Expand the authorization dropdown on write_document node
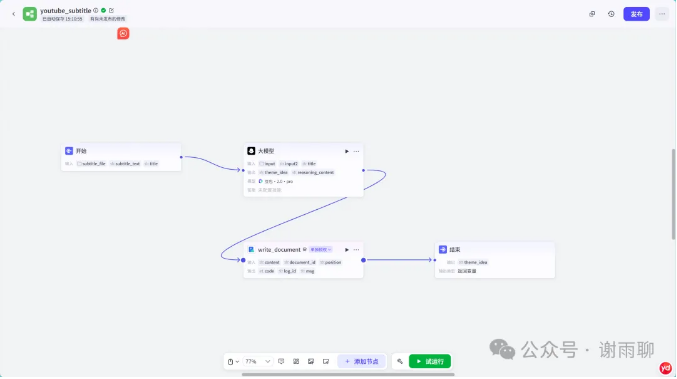677x379 pixels. [320, 250]
